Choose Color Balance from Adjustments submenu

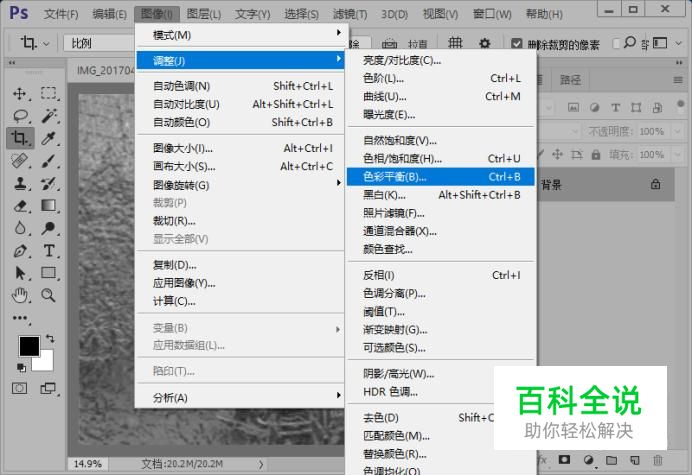[x=440, y=177]
